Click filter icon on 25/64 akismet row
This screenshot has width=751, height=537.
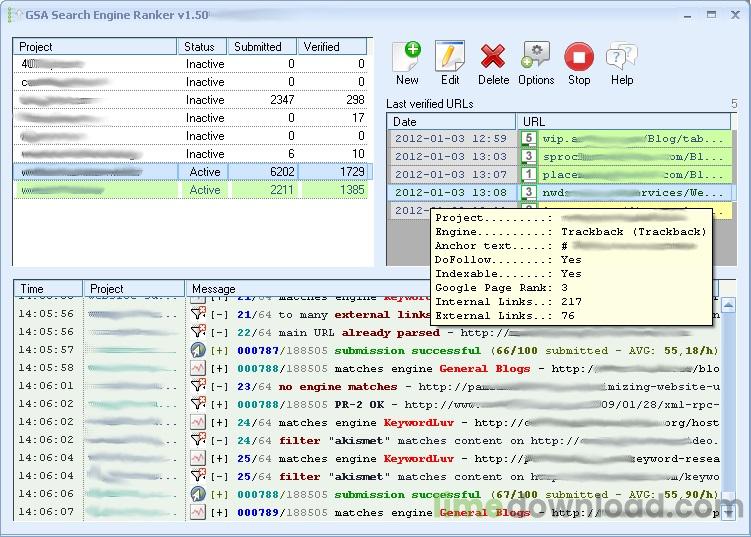click(198, 476)
